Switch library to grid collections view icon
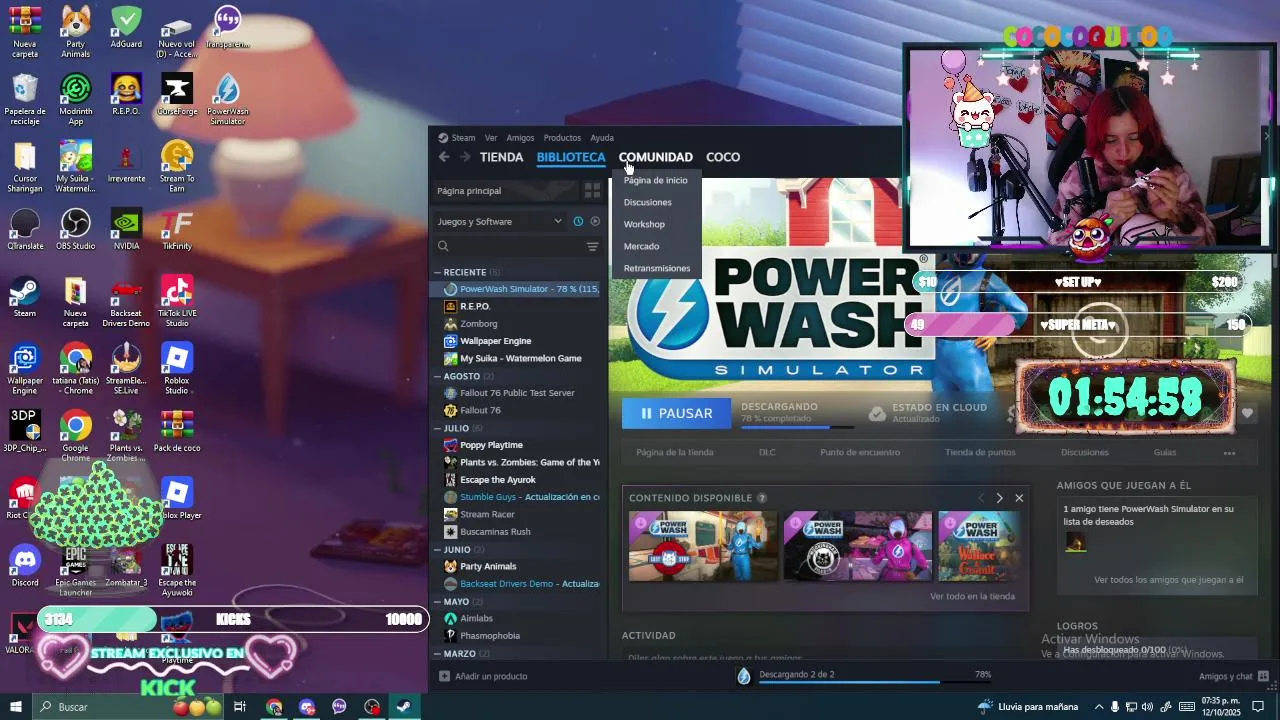This screenshot has width=1280, height=720. (x=592, y=190)
